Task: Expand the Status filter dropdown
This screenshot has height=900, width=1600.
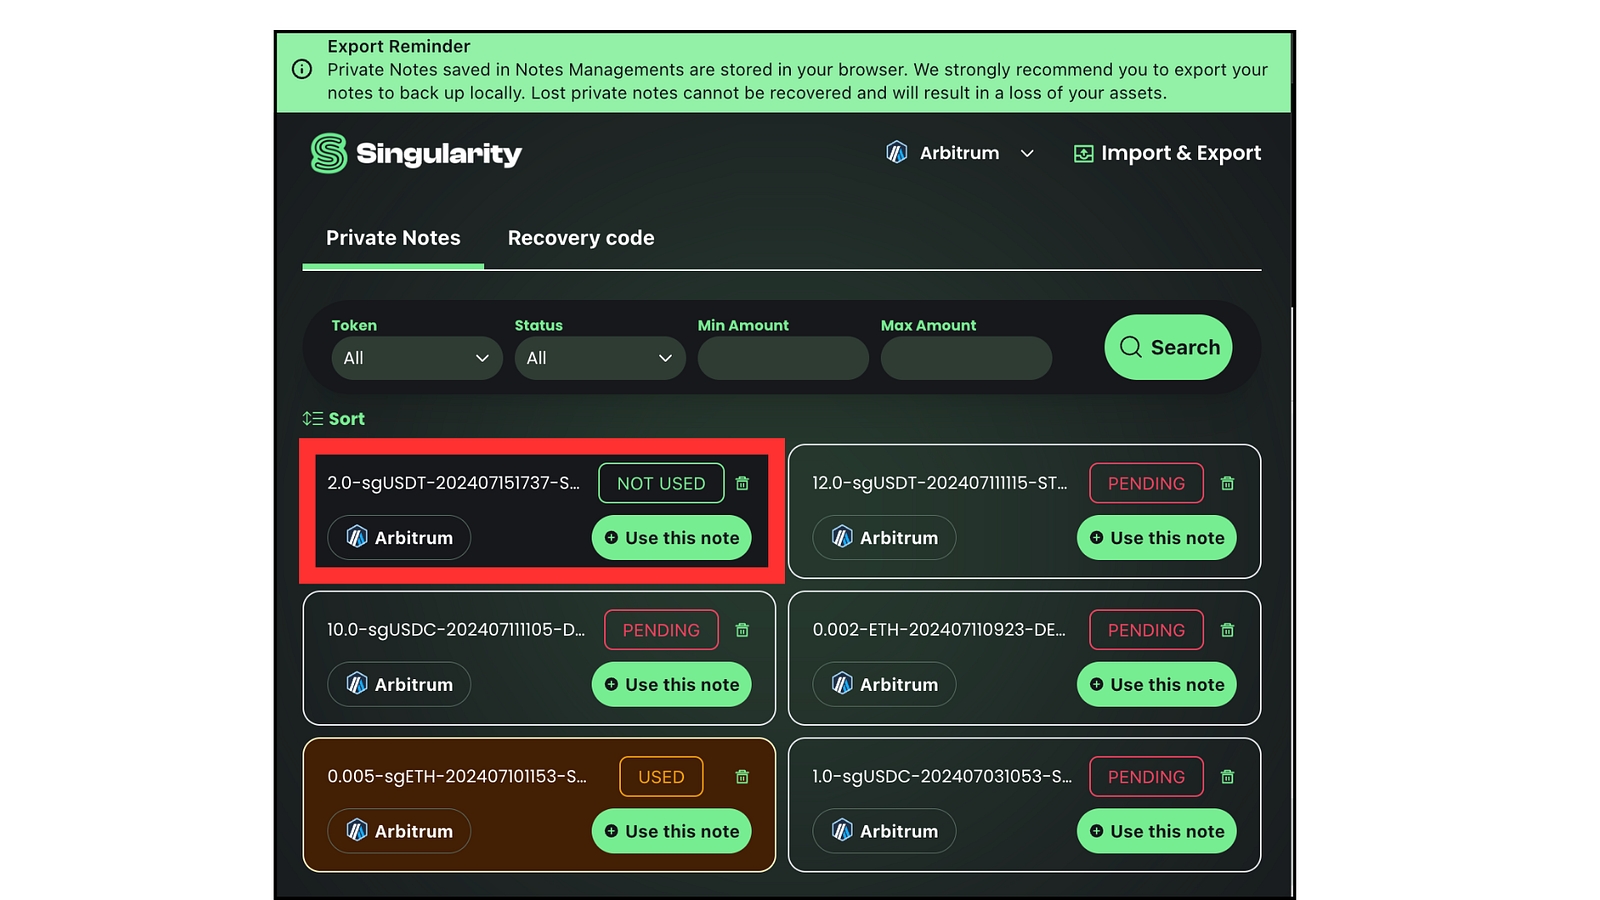Action: (599, 358)
